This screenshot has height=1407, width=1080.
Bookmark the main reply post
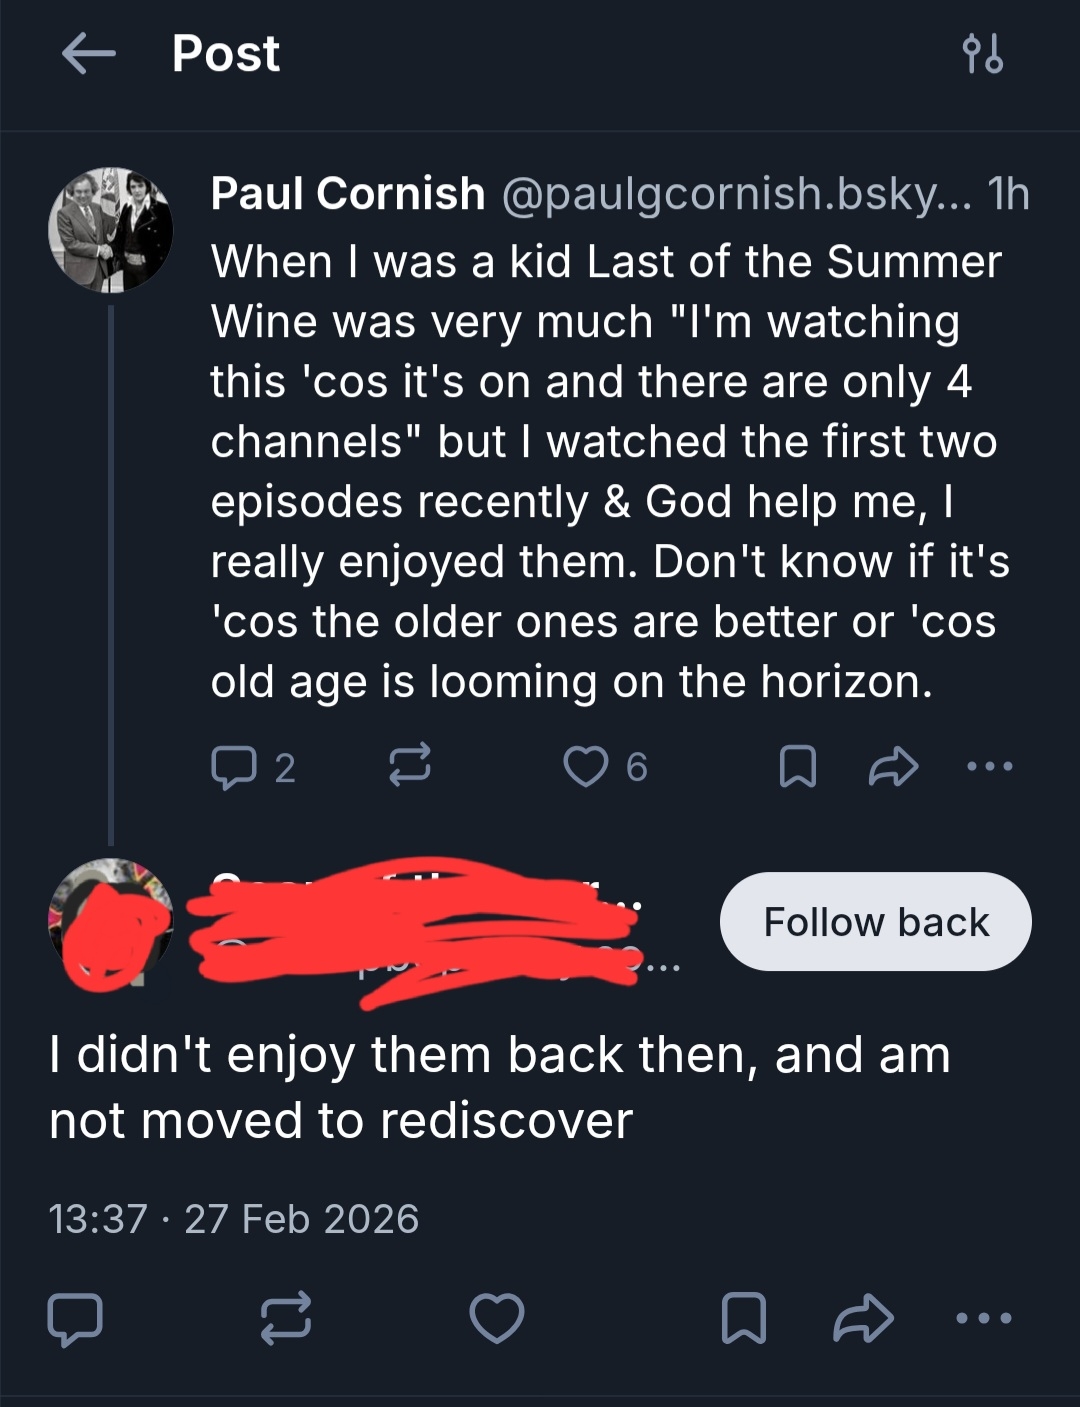(744, 1318)
